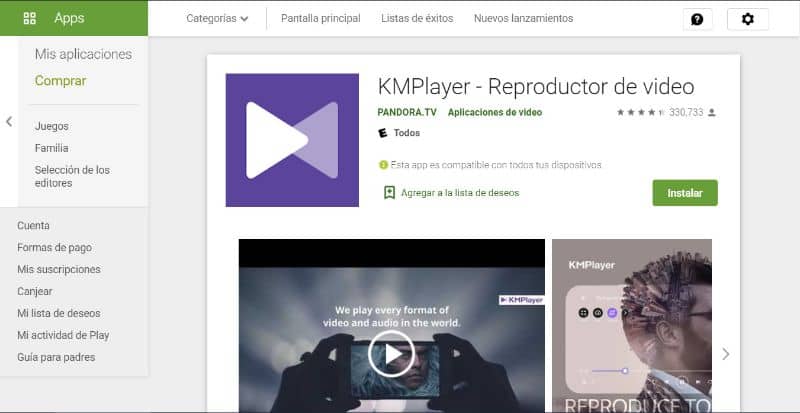Click the green compatibility info icon
Viewport: 800px width, 413px height.
(383, 165)
